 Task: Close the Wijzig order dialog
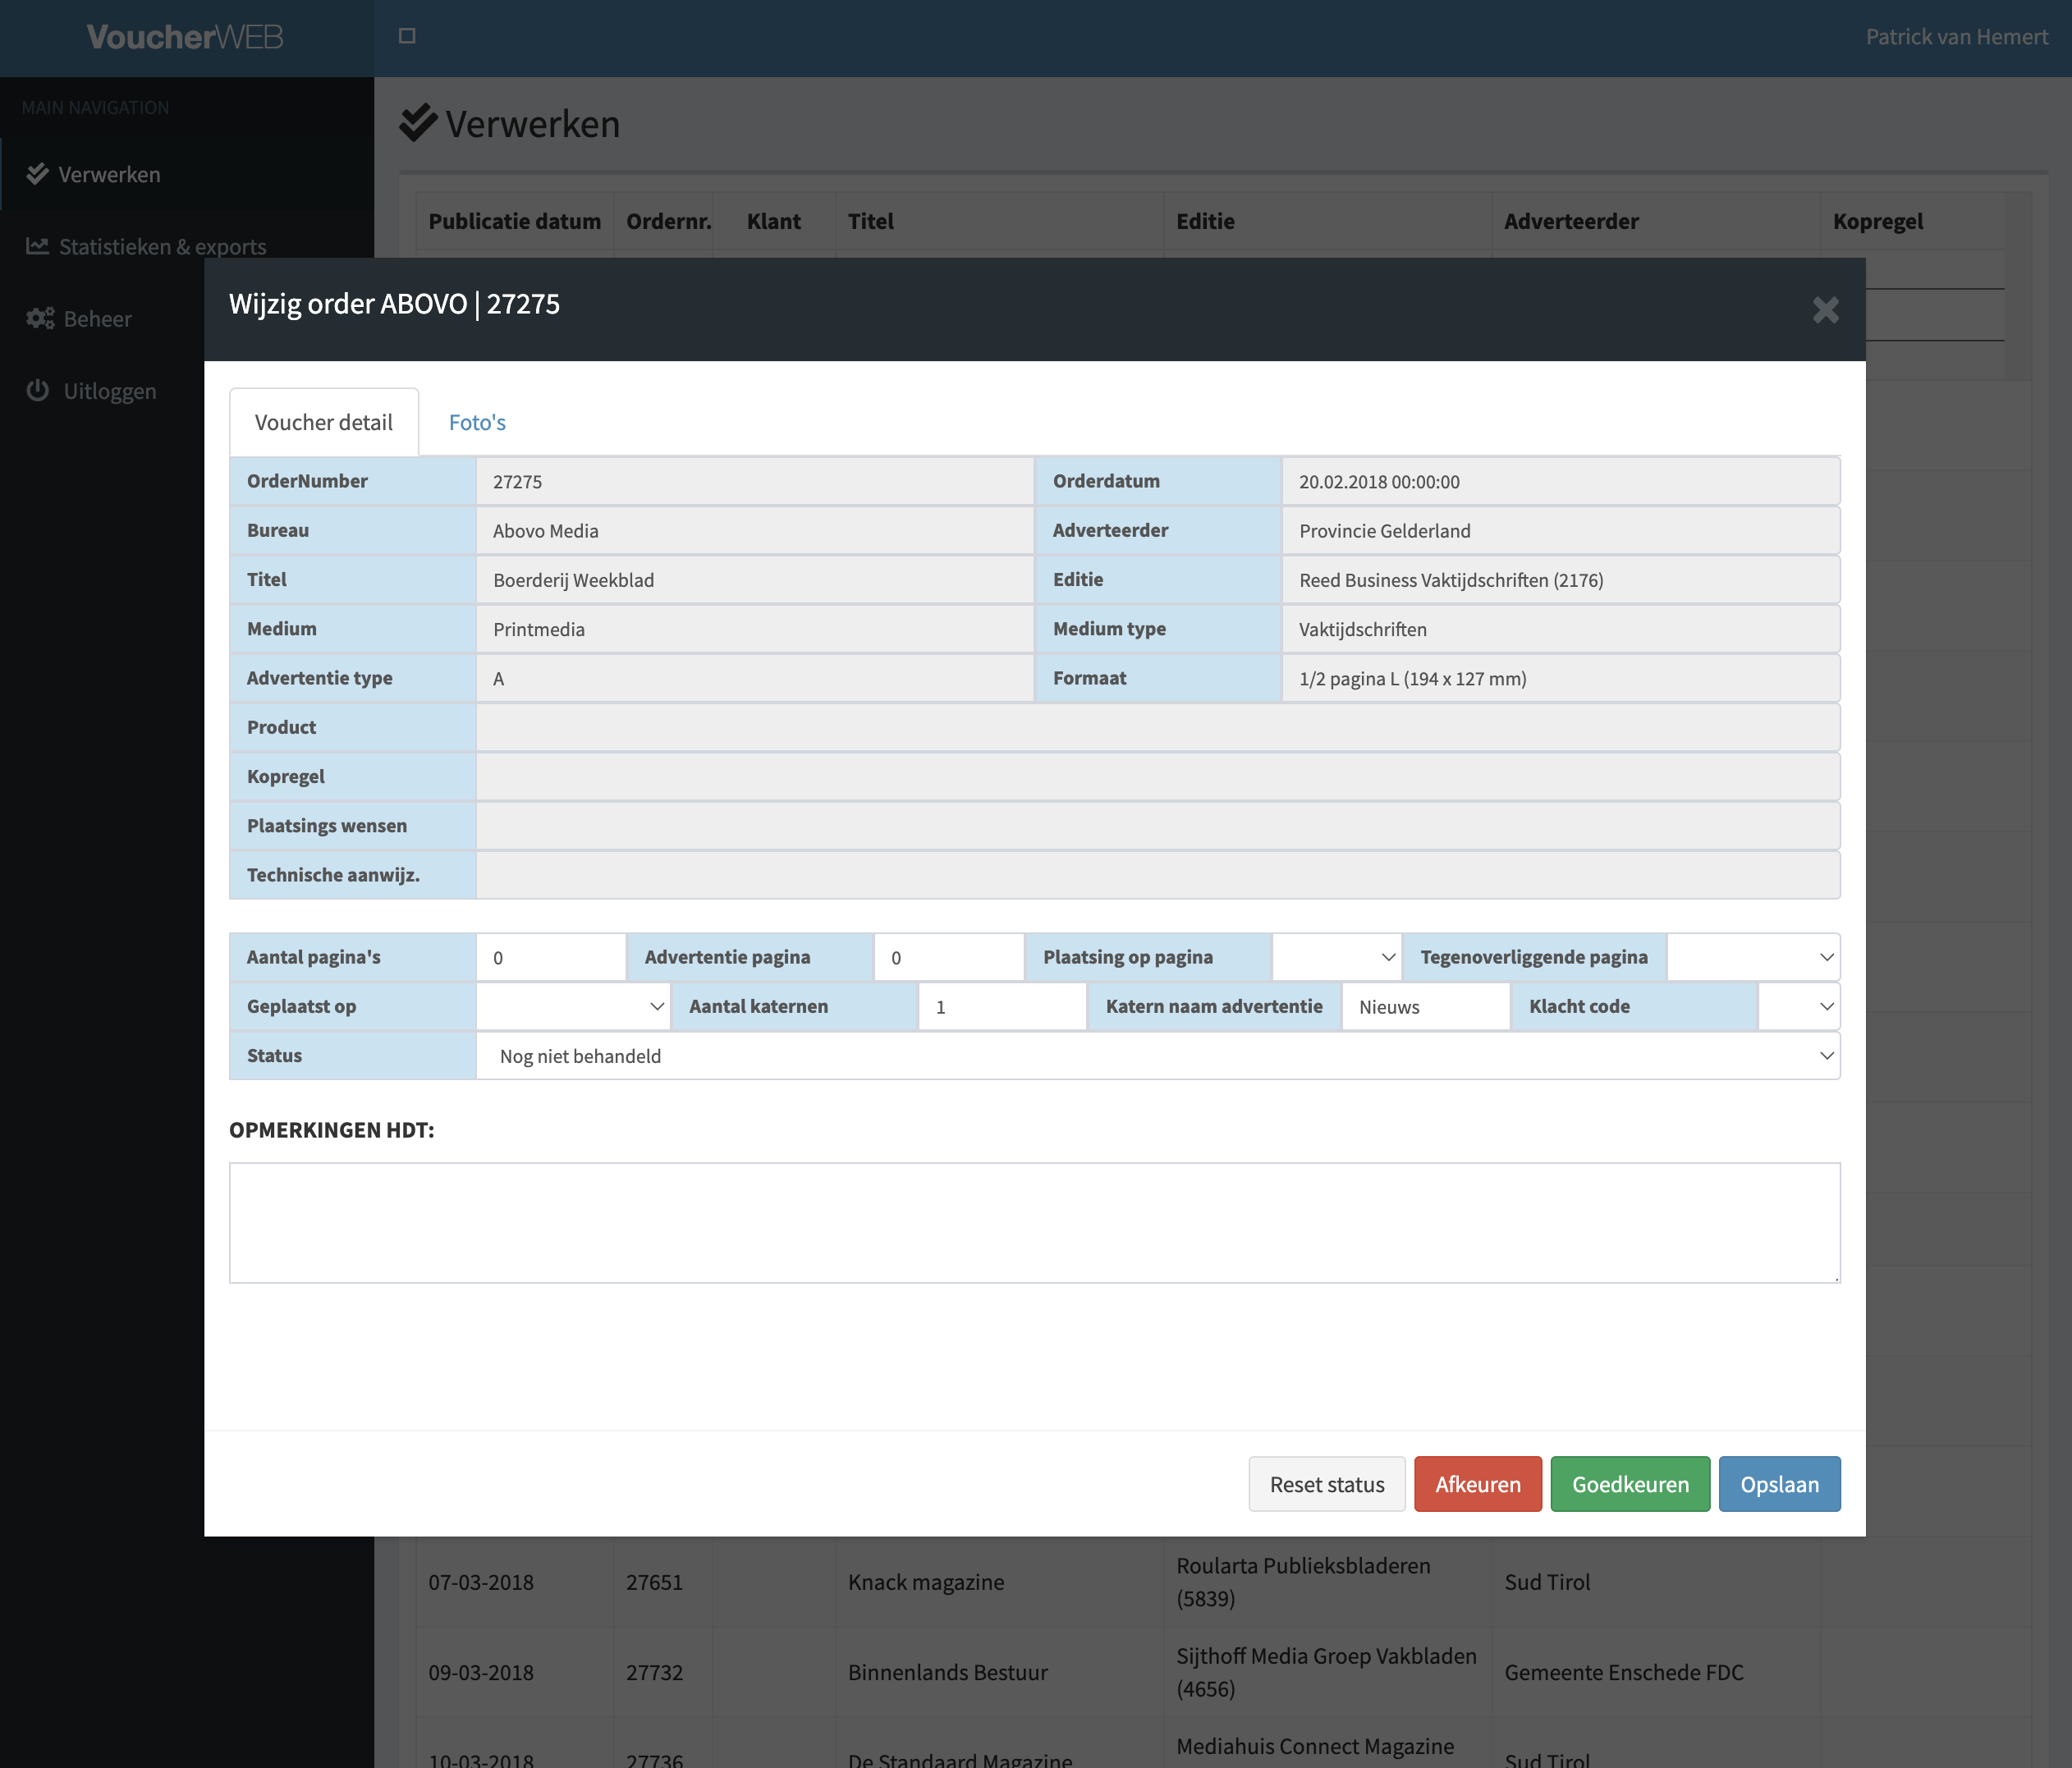1825,310
